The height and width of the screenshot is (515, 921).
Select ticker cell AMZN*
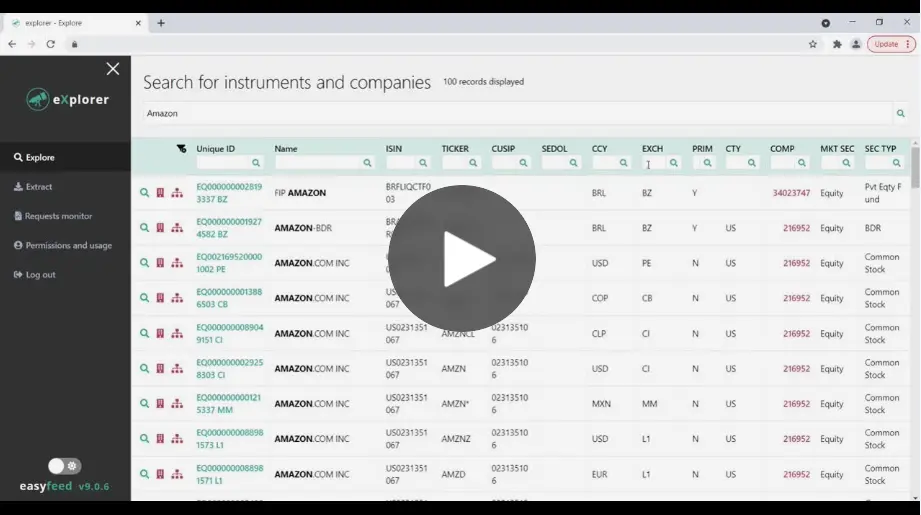point(455,404)
